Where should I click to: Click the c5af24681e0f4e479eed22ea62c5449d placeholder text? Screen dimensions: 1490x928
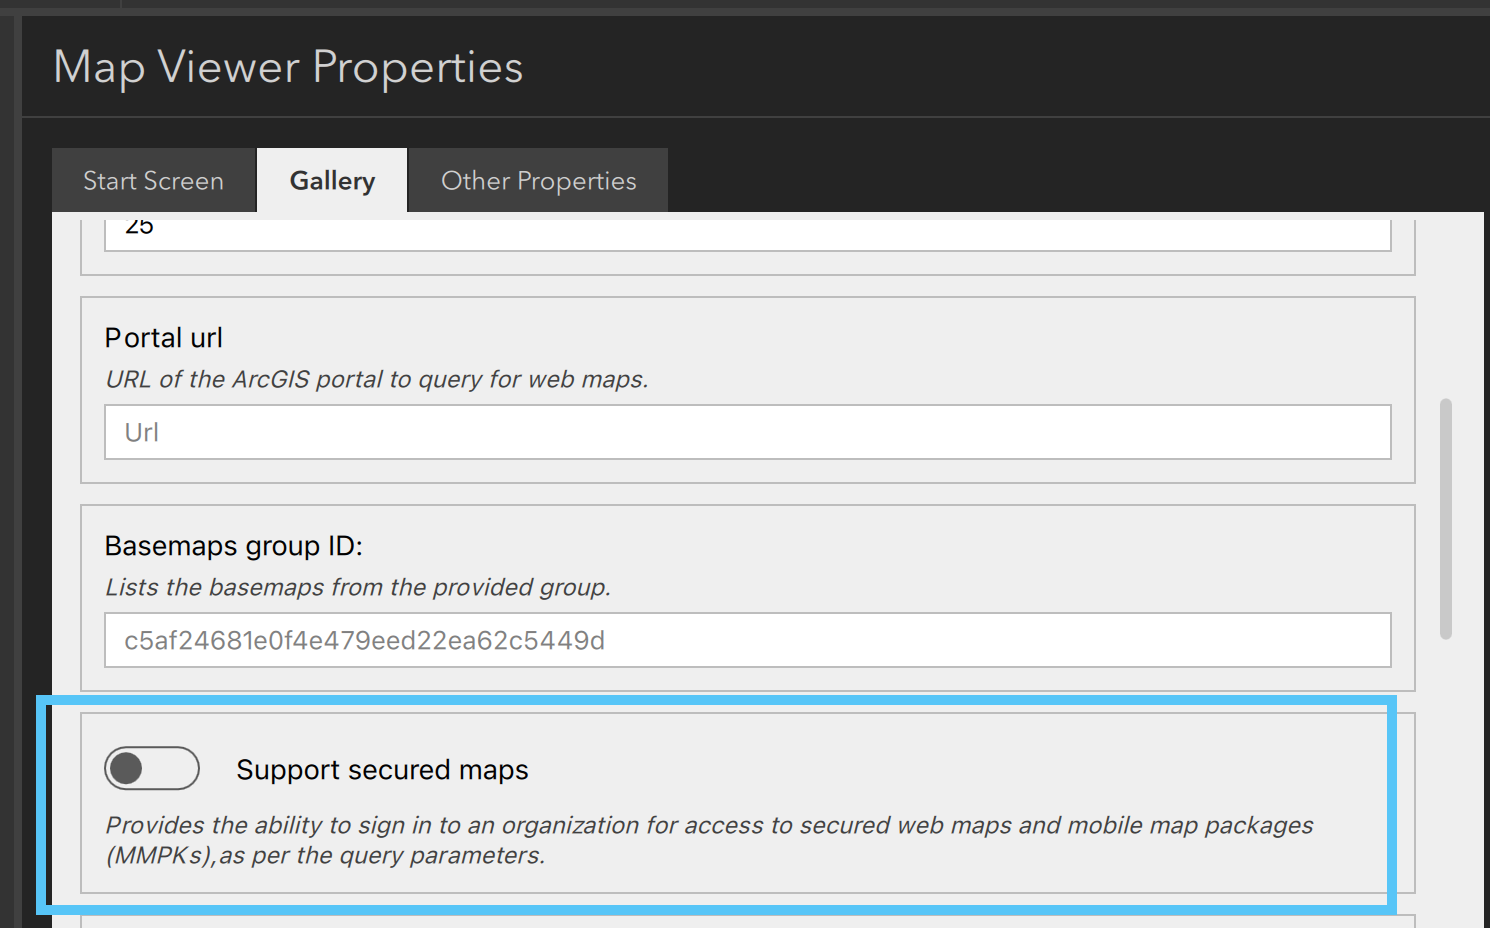click(x=364, y=641)
